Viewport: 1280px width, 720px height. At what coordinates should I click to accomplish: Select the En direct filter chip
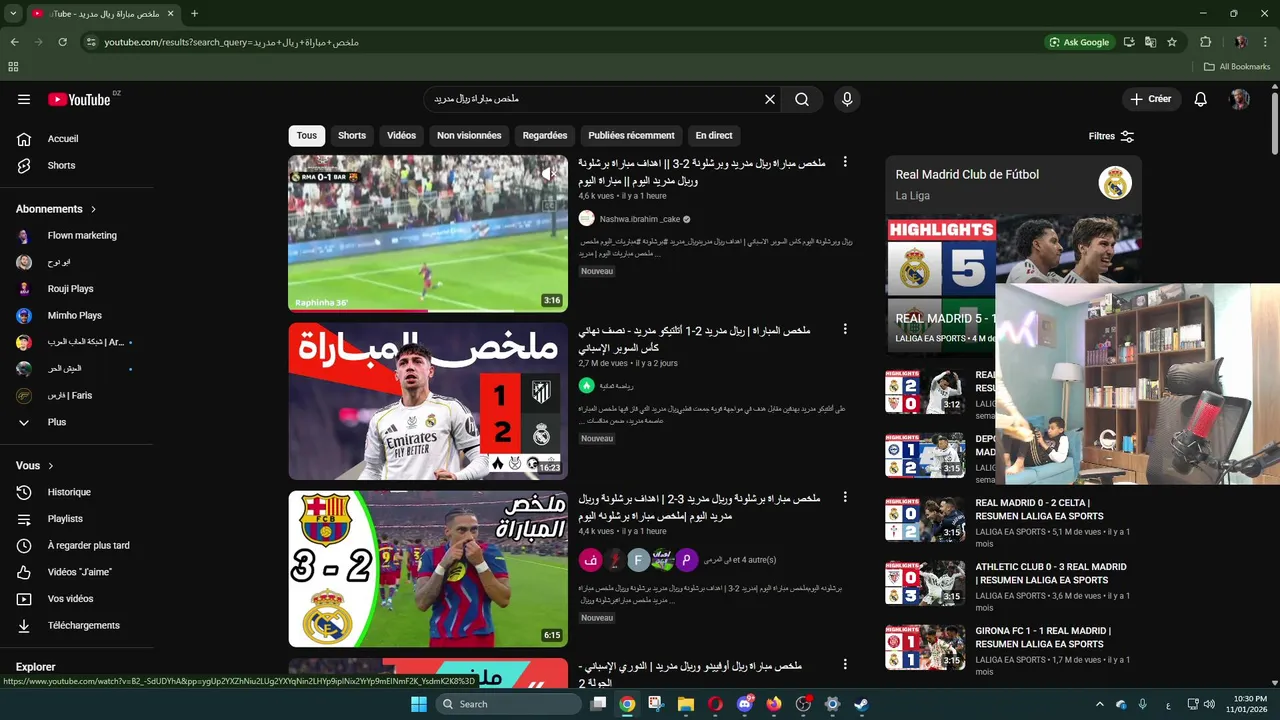pyautogui.click(x=714, y=135)
